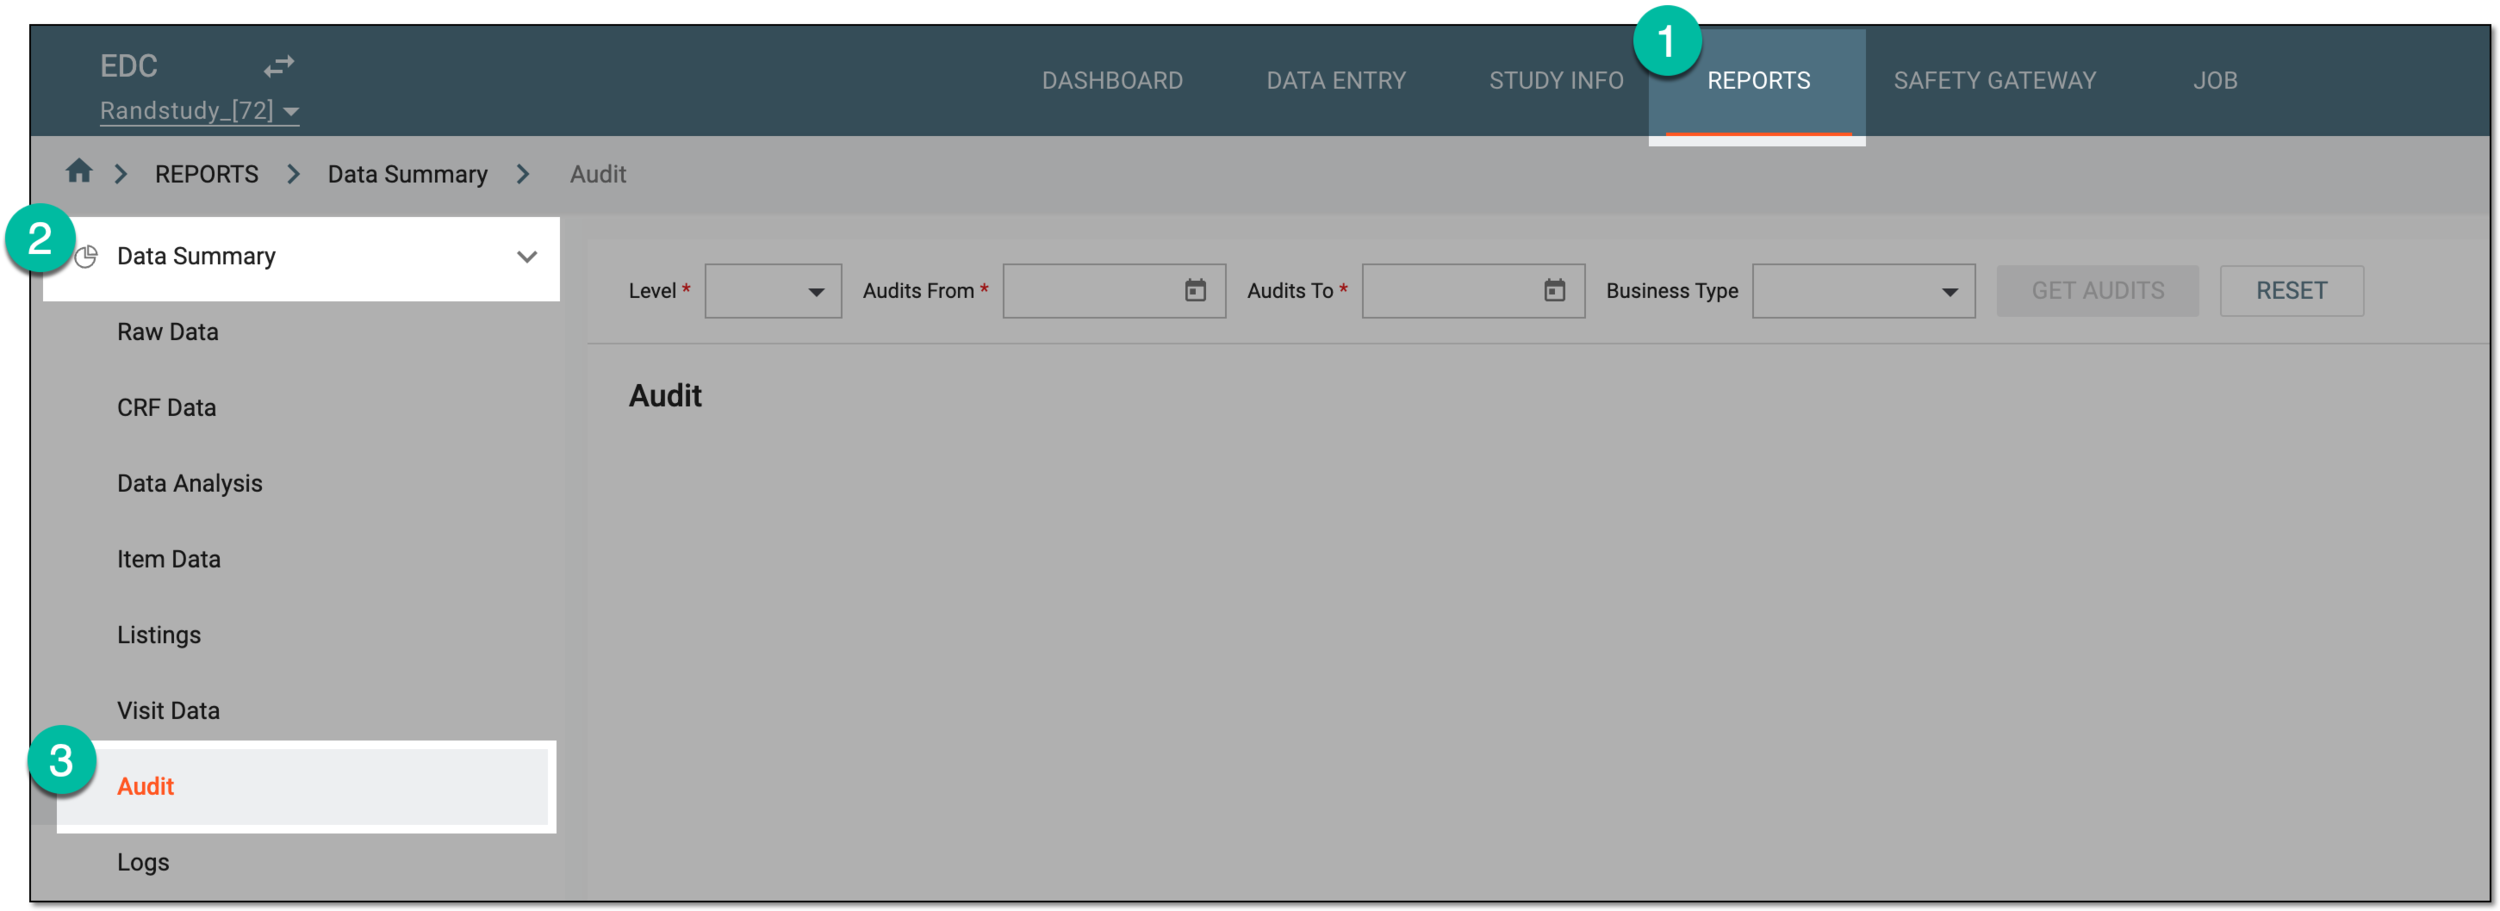
Task: Go home via the breadcrumb house icon
Action: (79, 172)
